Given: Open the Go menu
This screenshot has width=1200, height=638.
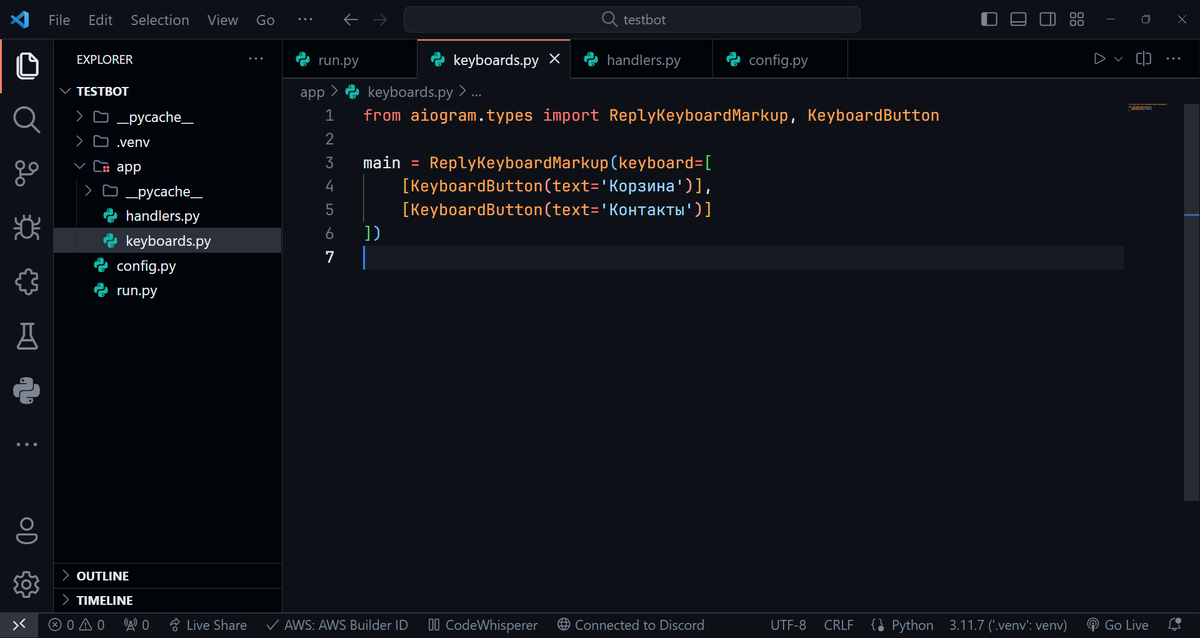Looking at the screenshot, I should click(265, 20).
